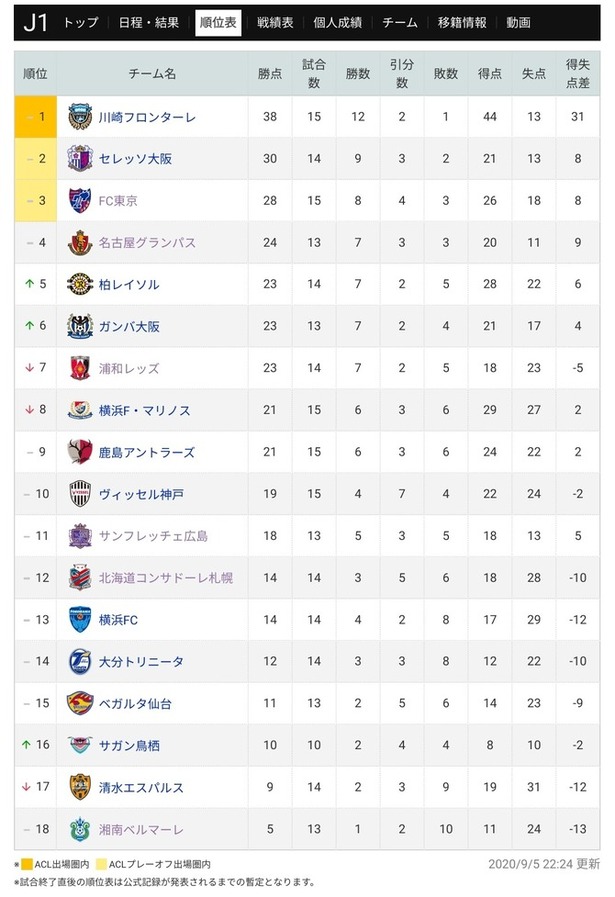
Task: Click the Shonan Bellmare crest icon
Action: [x=80, y=829]
